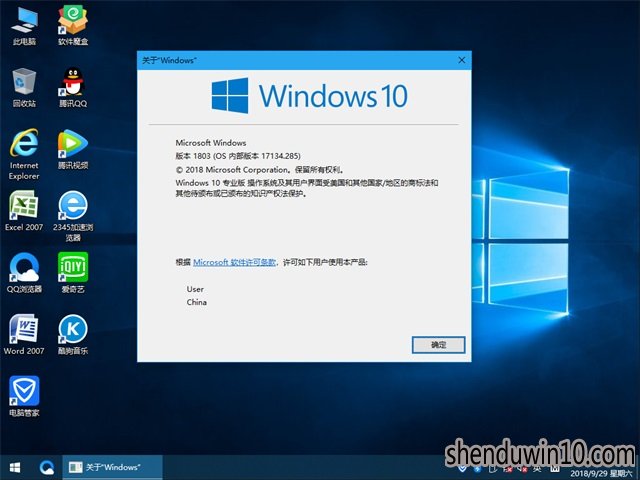Open the Windows Start menu
This screenshot has width=640, height=480.
click(x=15, y=467)
